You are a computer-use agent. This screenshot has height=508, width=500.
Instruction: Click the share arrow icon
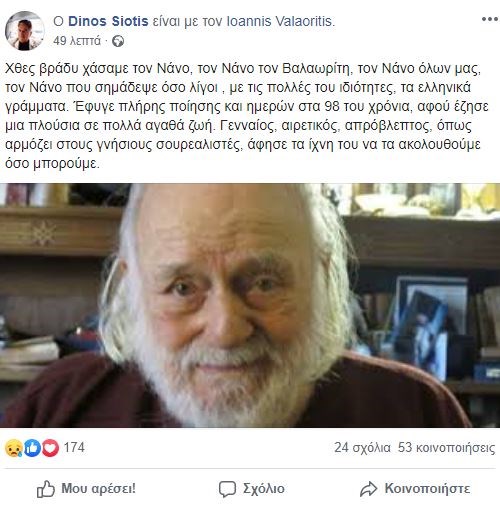click(x=368, y=489)
